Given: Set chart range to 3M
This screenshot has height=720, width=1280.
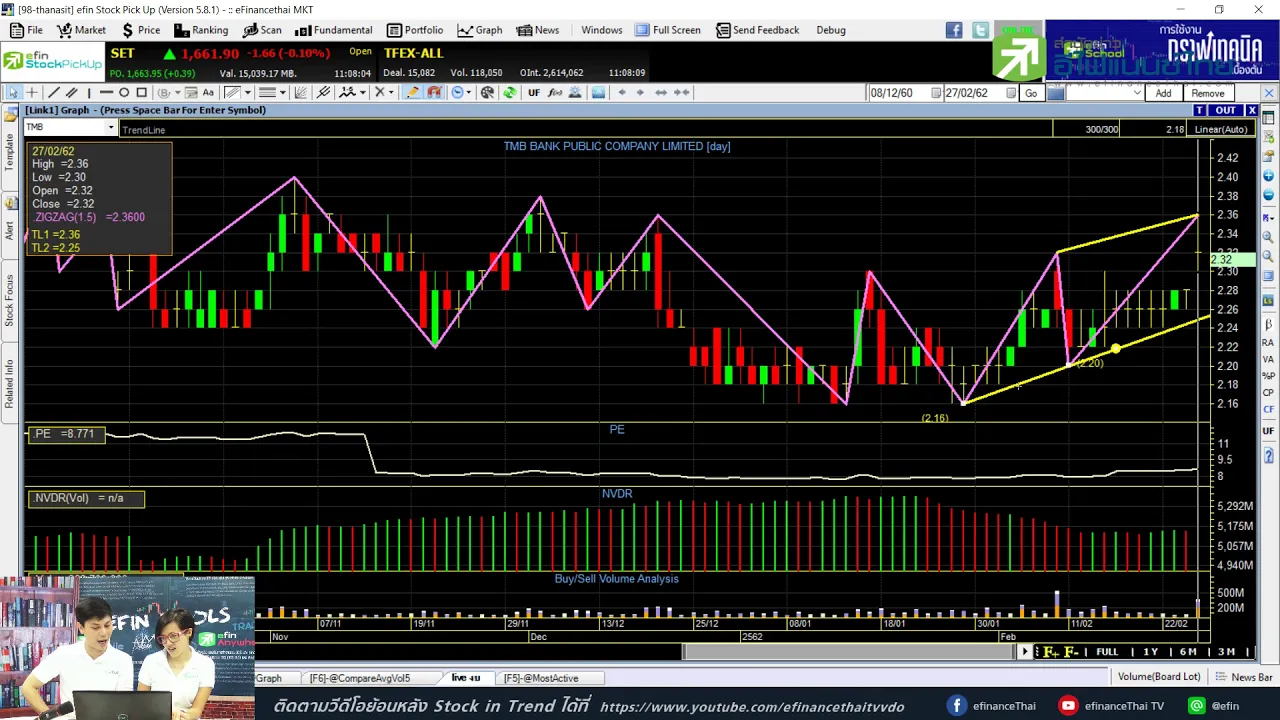Looking at the screenshot, I should click(x=1226, y=652).
